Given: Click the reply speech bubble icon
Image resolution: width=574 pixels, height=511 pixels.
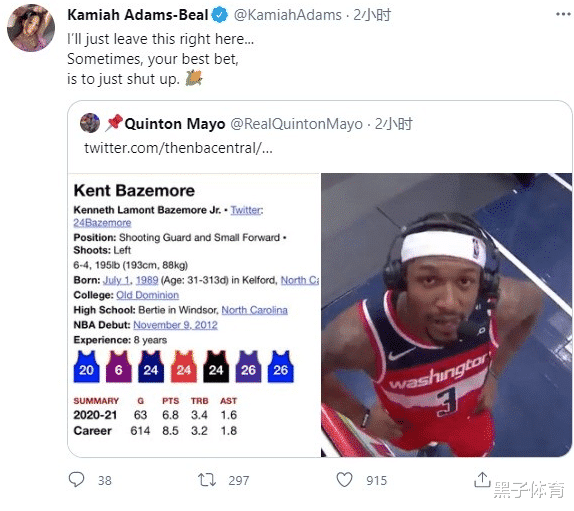Looking at the screenshot, I should [x=76, y=480].
